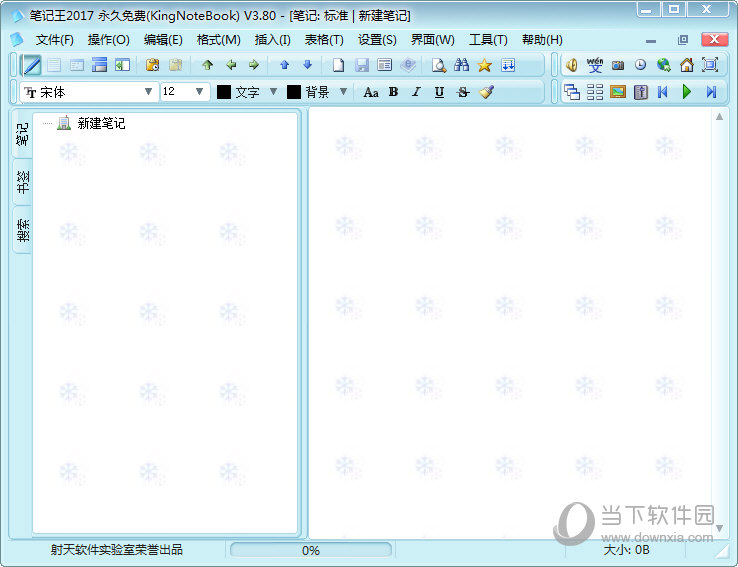Open the 操作(O) menu
The width and height of the screenshot is (738, 567).
(x=108, y=40)
